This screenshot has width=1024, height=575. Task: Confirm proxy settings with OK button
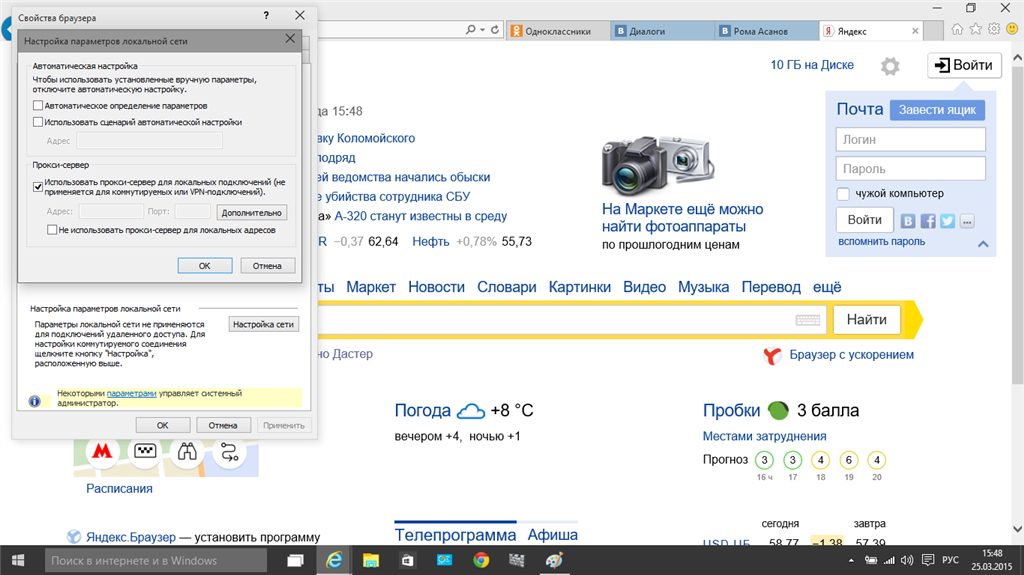point(204,266)
